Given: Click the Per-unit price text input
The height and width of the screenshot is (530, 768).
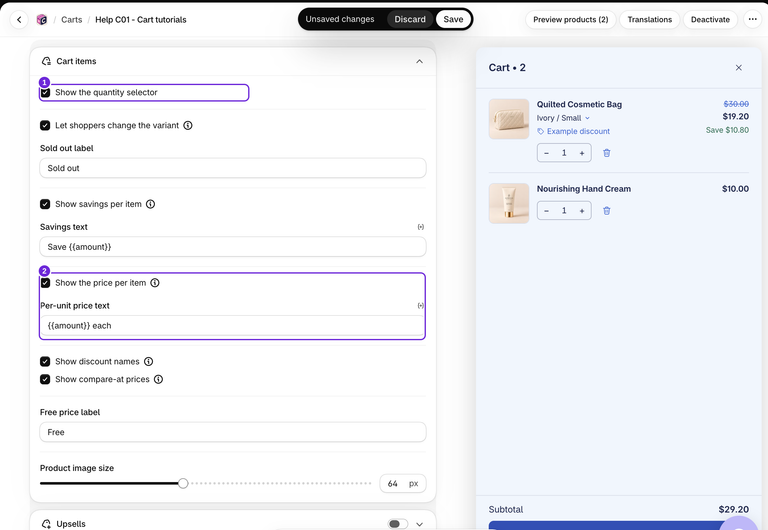Looking at the screenshot, I should (233, 326).
